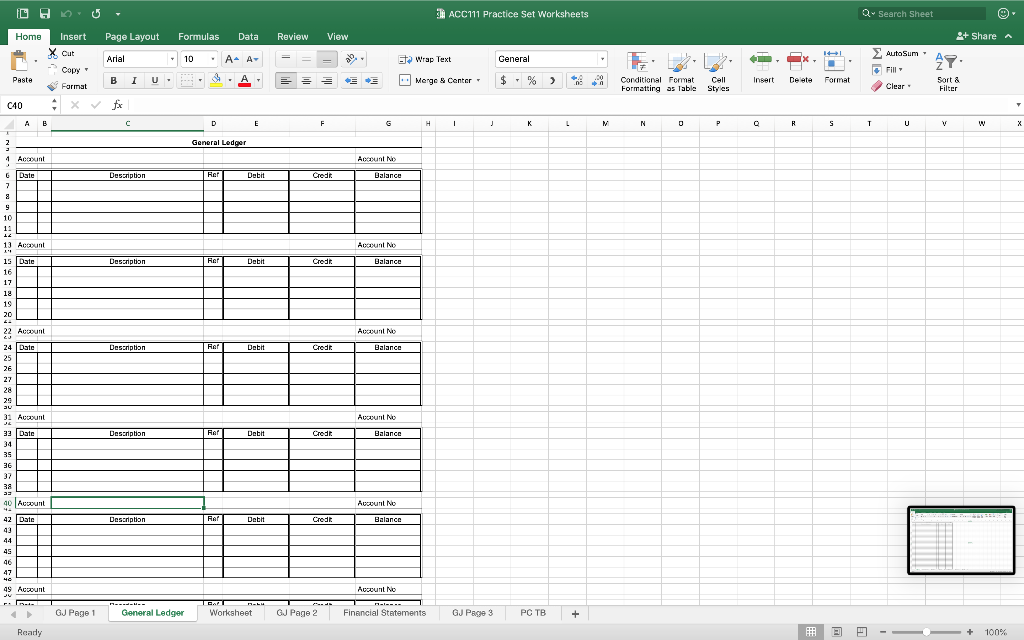The height and width of the screenshot is (640, 1024).
Task: Click the Orientation angled text icon
Action: coord(351,59)
